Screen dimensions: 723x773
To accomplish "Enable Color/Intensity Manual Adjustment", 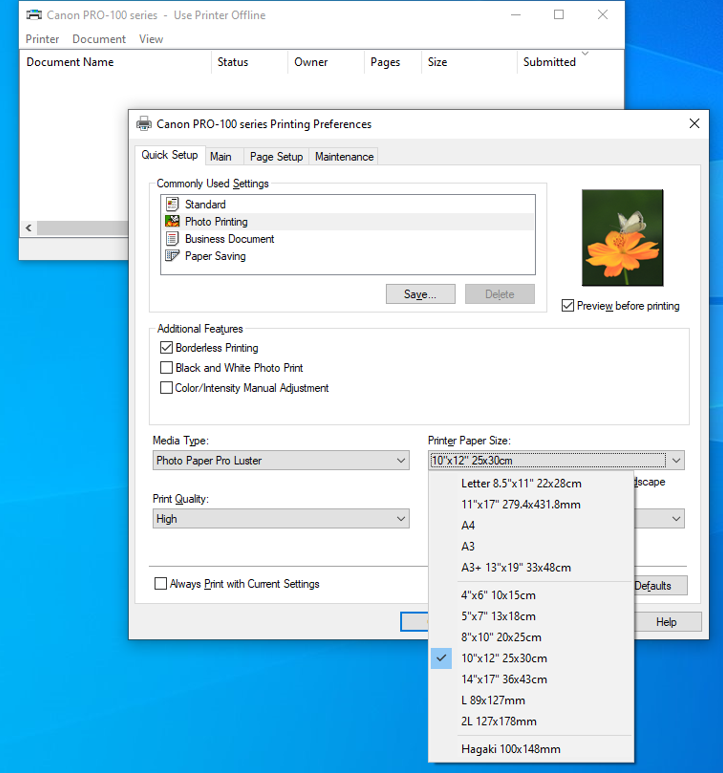I will click(167, 388).
